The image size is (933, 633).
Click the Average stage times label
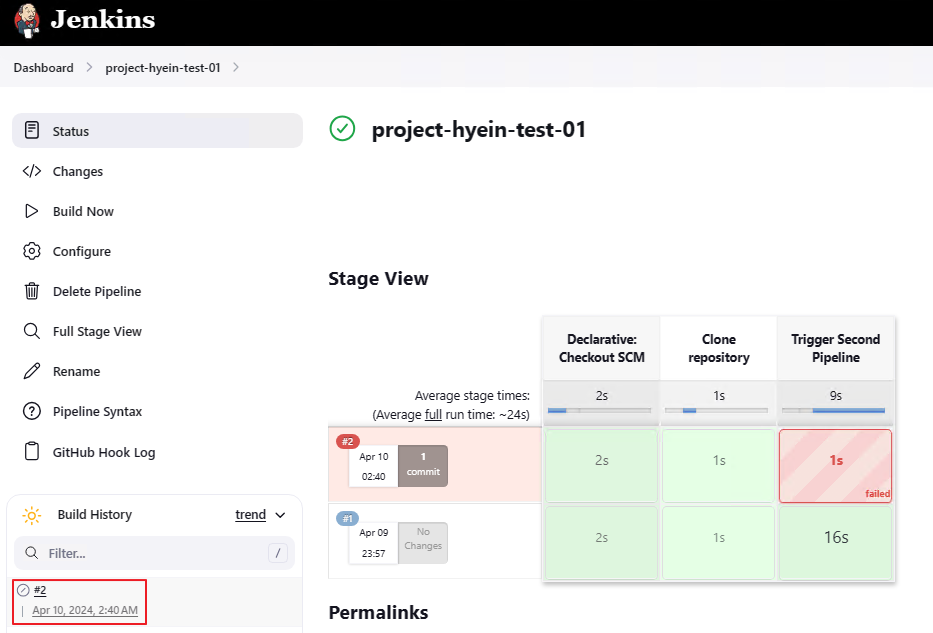coord(472,396)
